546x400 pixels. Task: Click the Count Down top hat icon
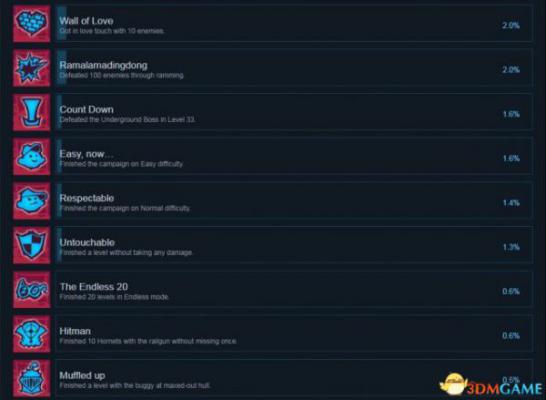point(31,112)
